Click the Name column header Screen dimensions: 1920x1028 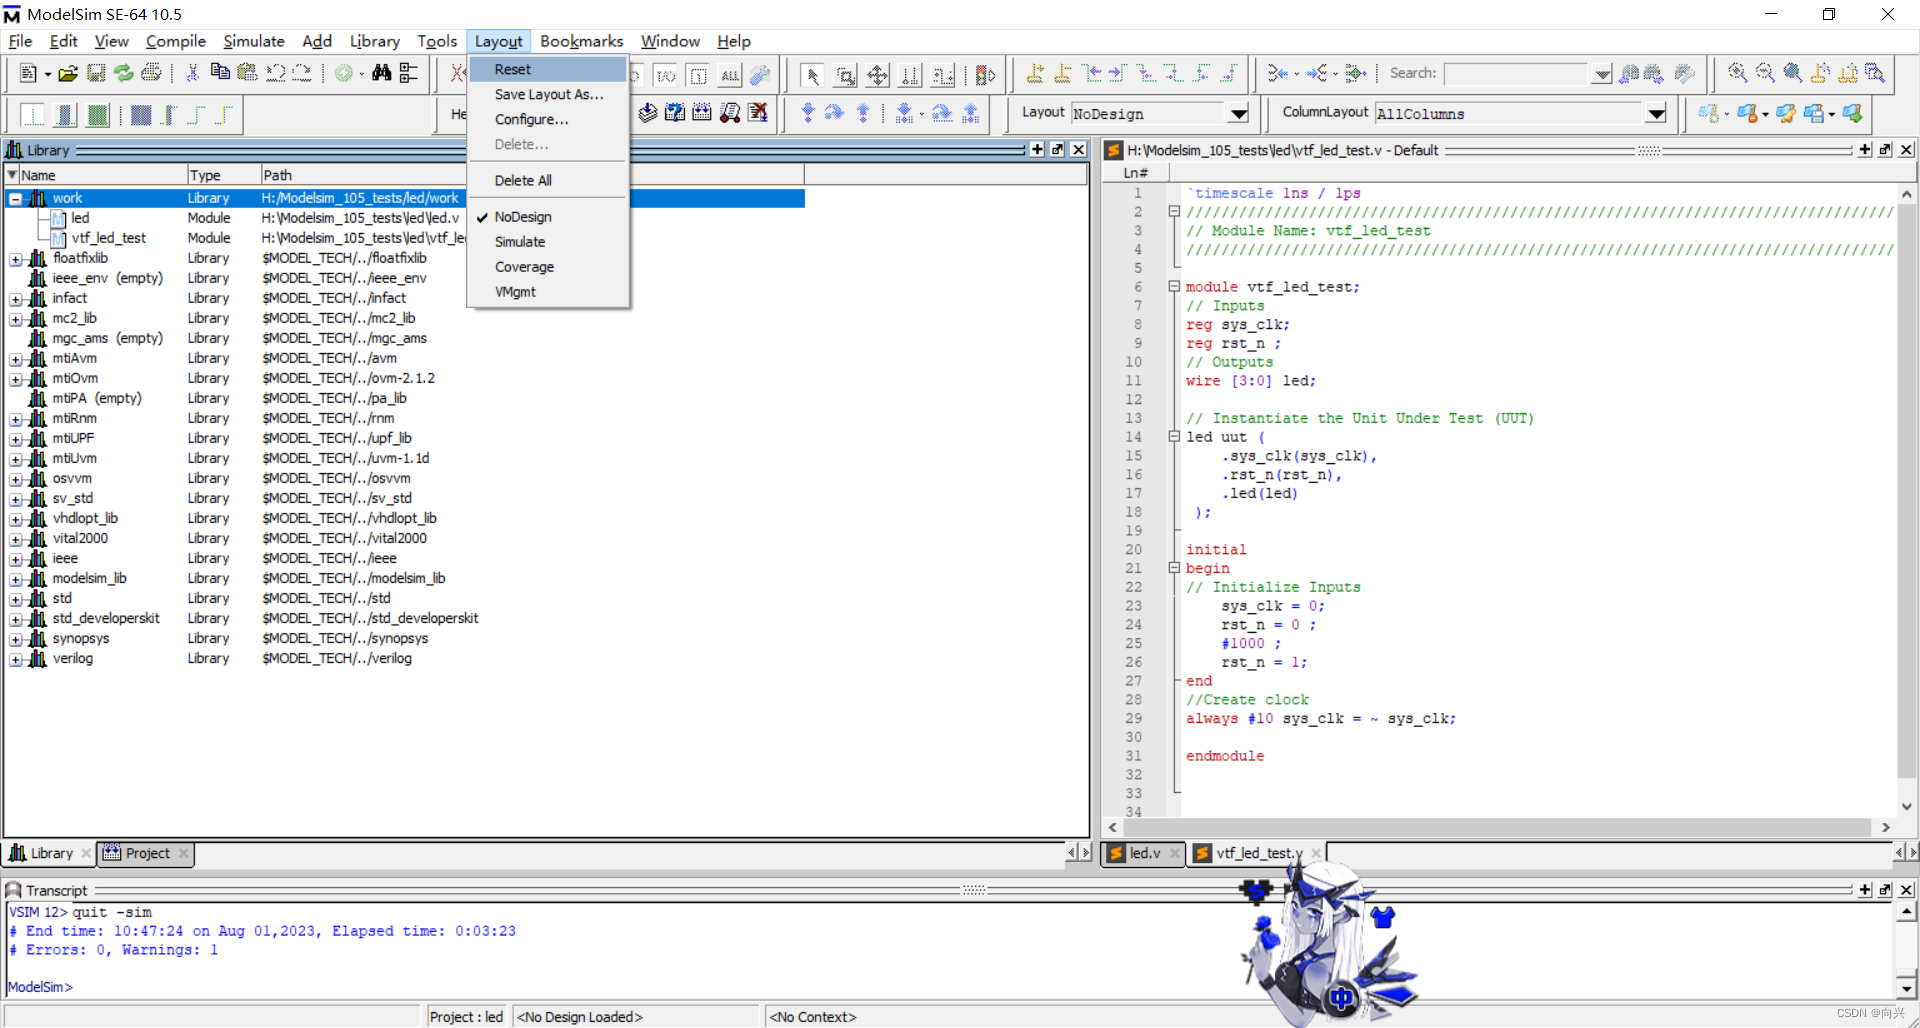point(96,175)
